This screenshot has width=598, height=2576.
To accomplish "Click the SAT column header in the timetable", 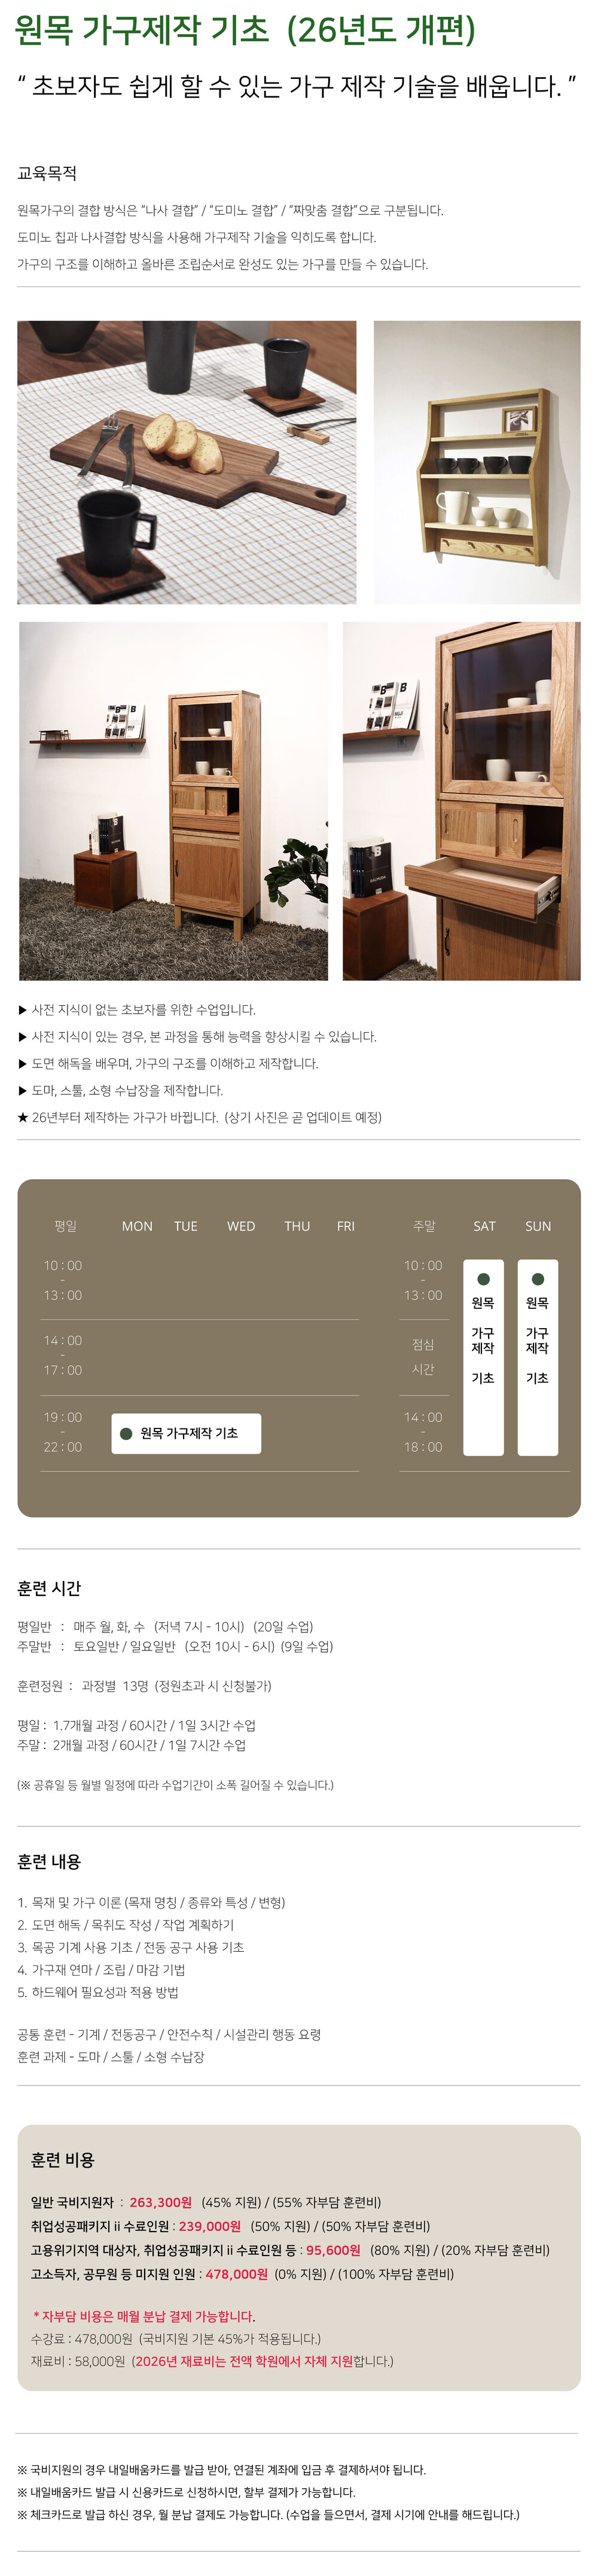I will (484, 1226).
